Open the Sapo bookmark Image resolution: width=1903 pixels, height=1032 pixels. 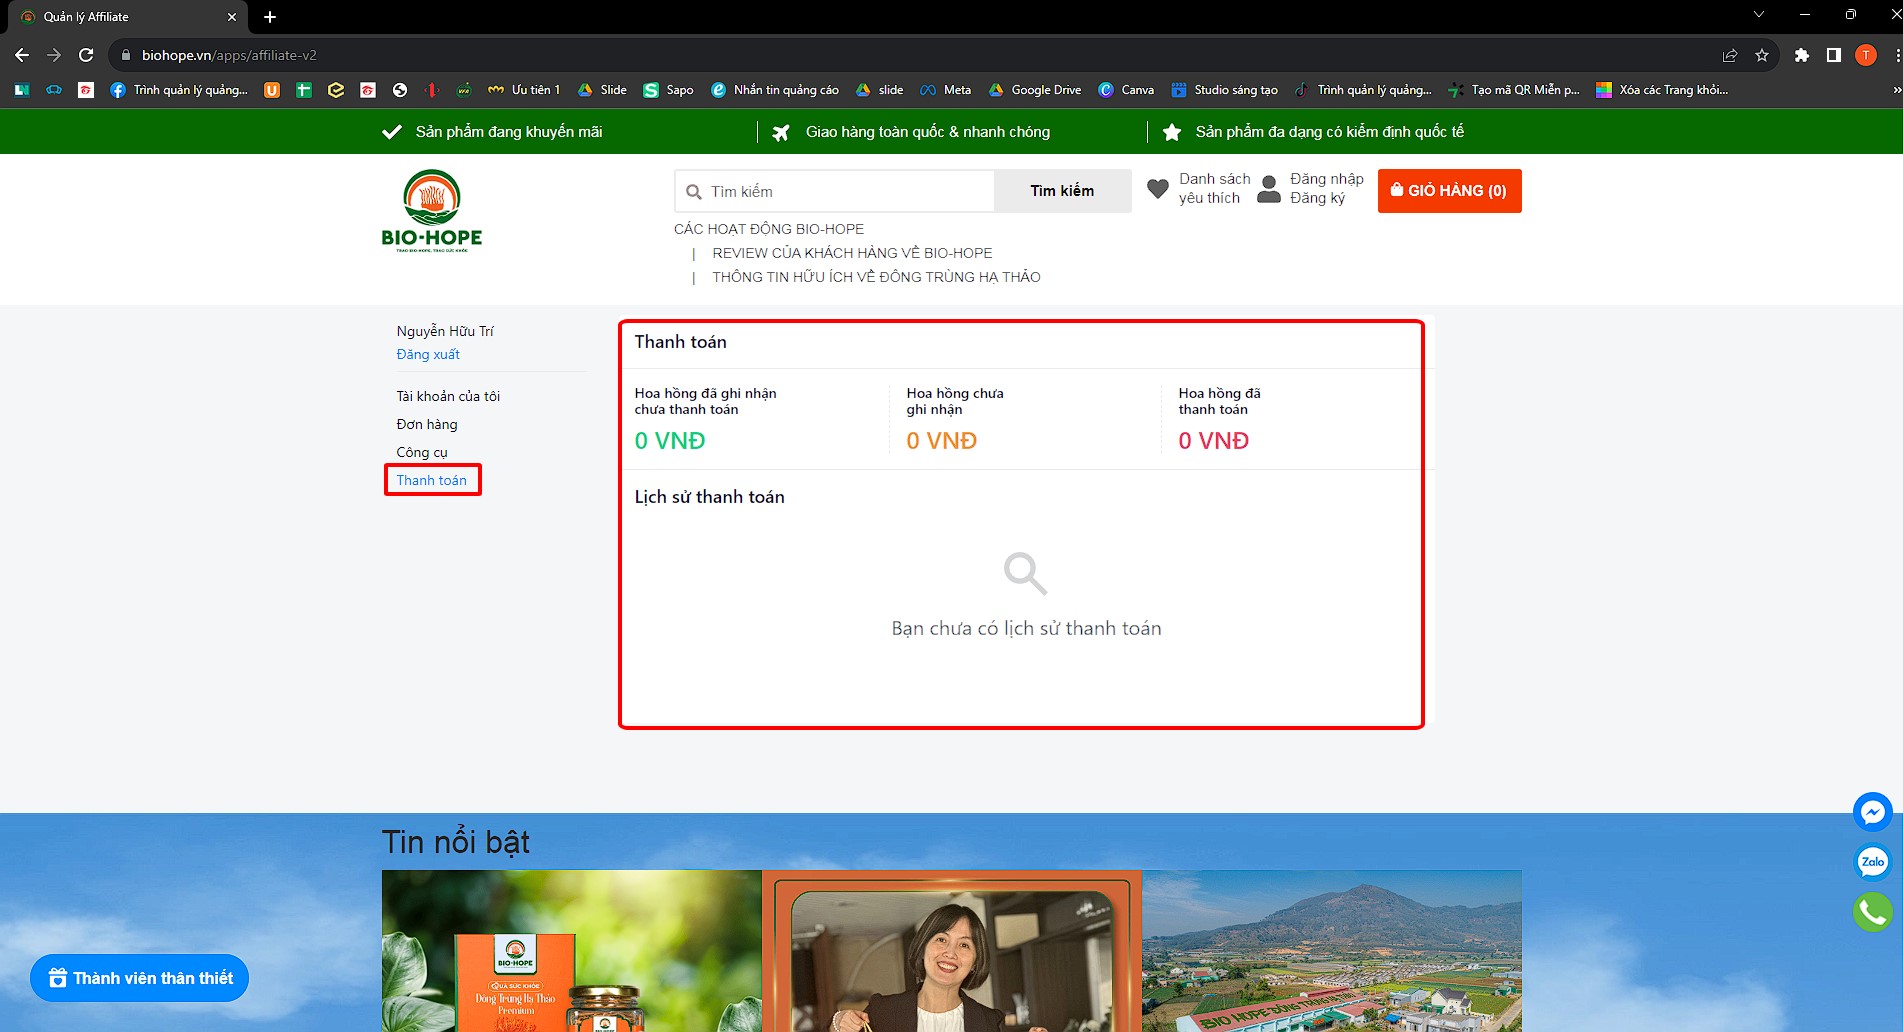pos(669,90)
